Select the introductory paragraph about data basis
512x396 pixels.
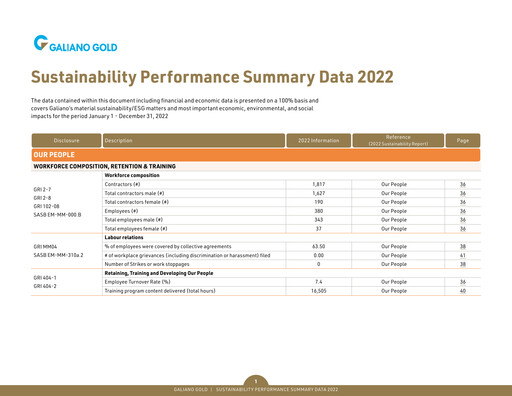coord(175,108)
